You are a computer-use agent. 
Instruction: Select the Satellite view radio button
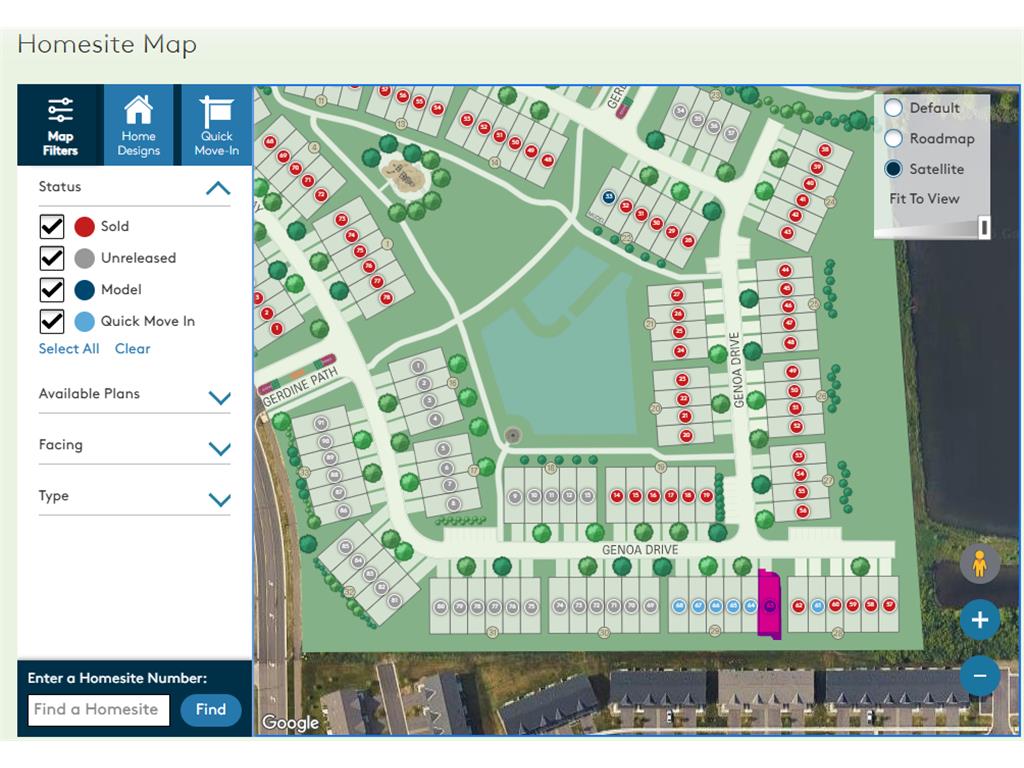click(x=893, y=169)
